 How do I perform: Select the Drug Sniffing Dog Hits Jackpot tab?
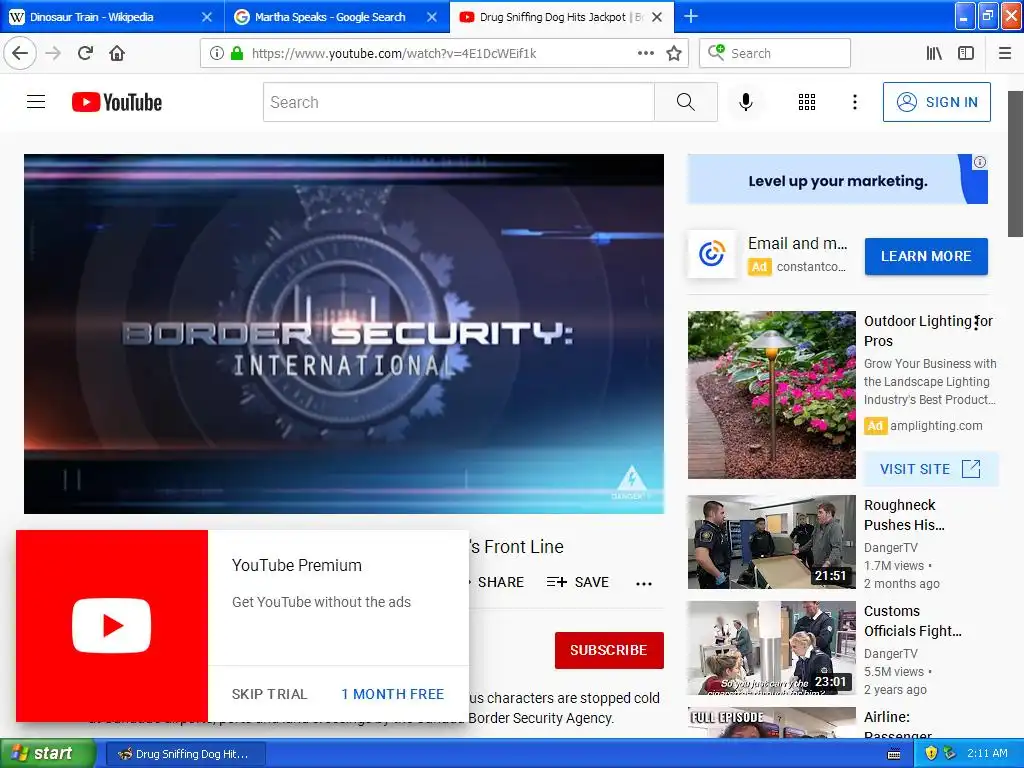(562, 17)
